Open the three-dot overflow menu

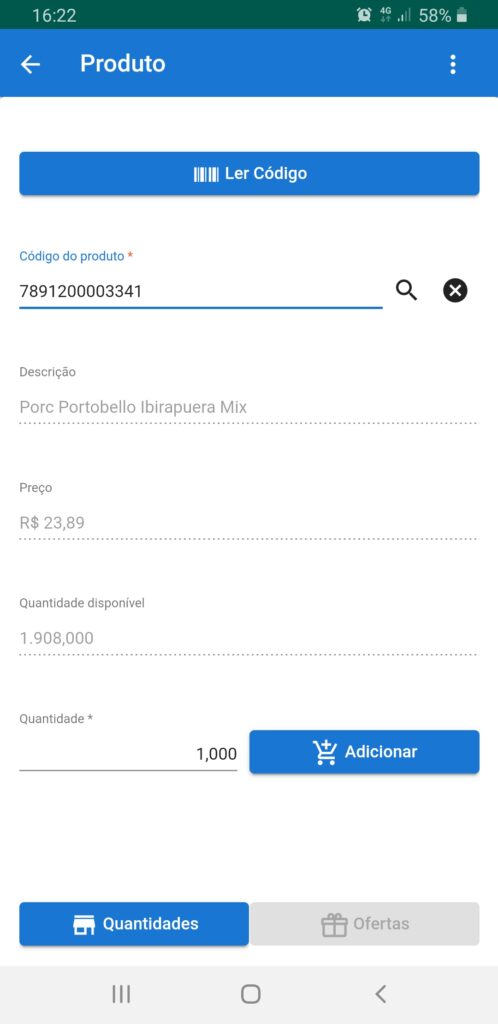point(452,64)
